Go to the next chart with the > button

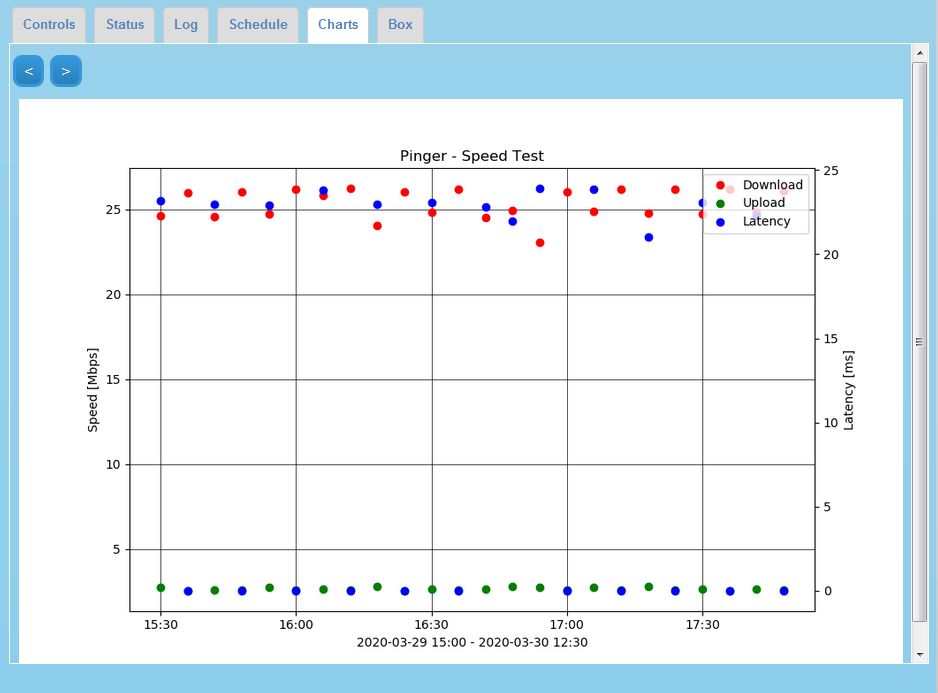[66, 71]
